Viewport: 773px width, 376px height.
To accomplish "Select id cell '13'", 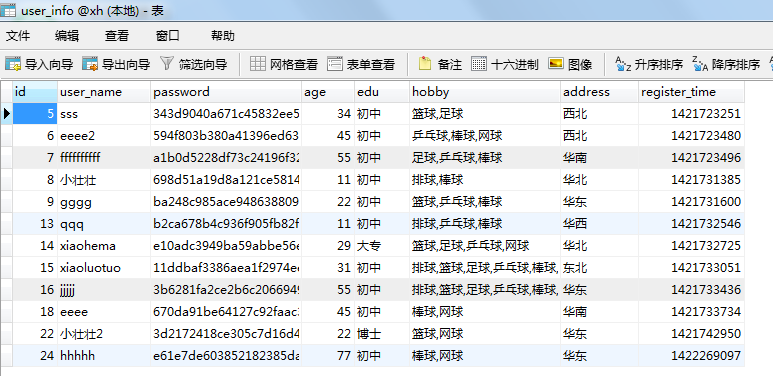I will point(35,224).
